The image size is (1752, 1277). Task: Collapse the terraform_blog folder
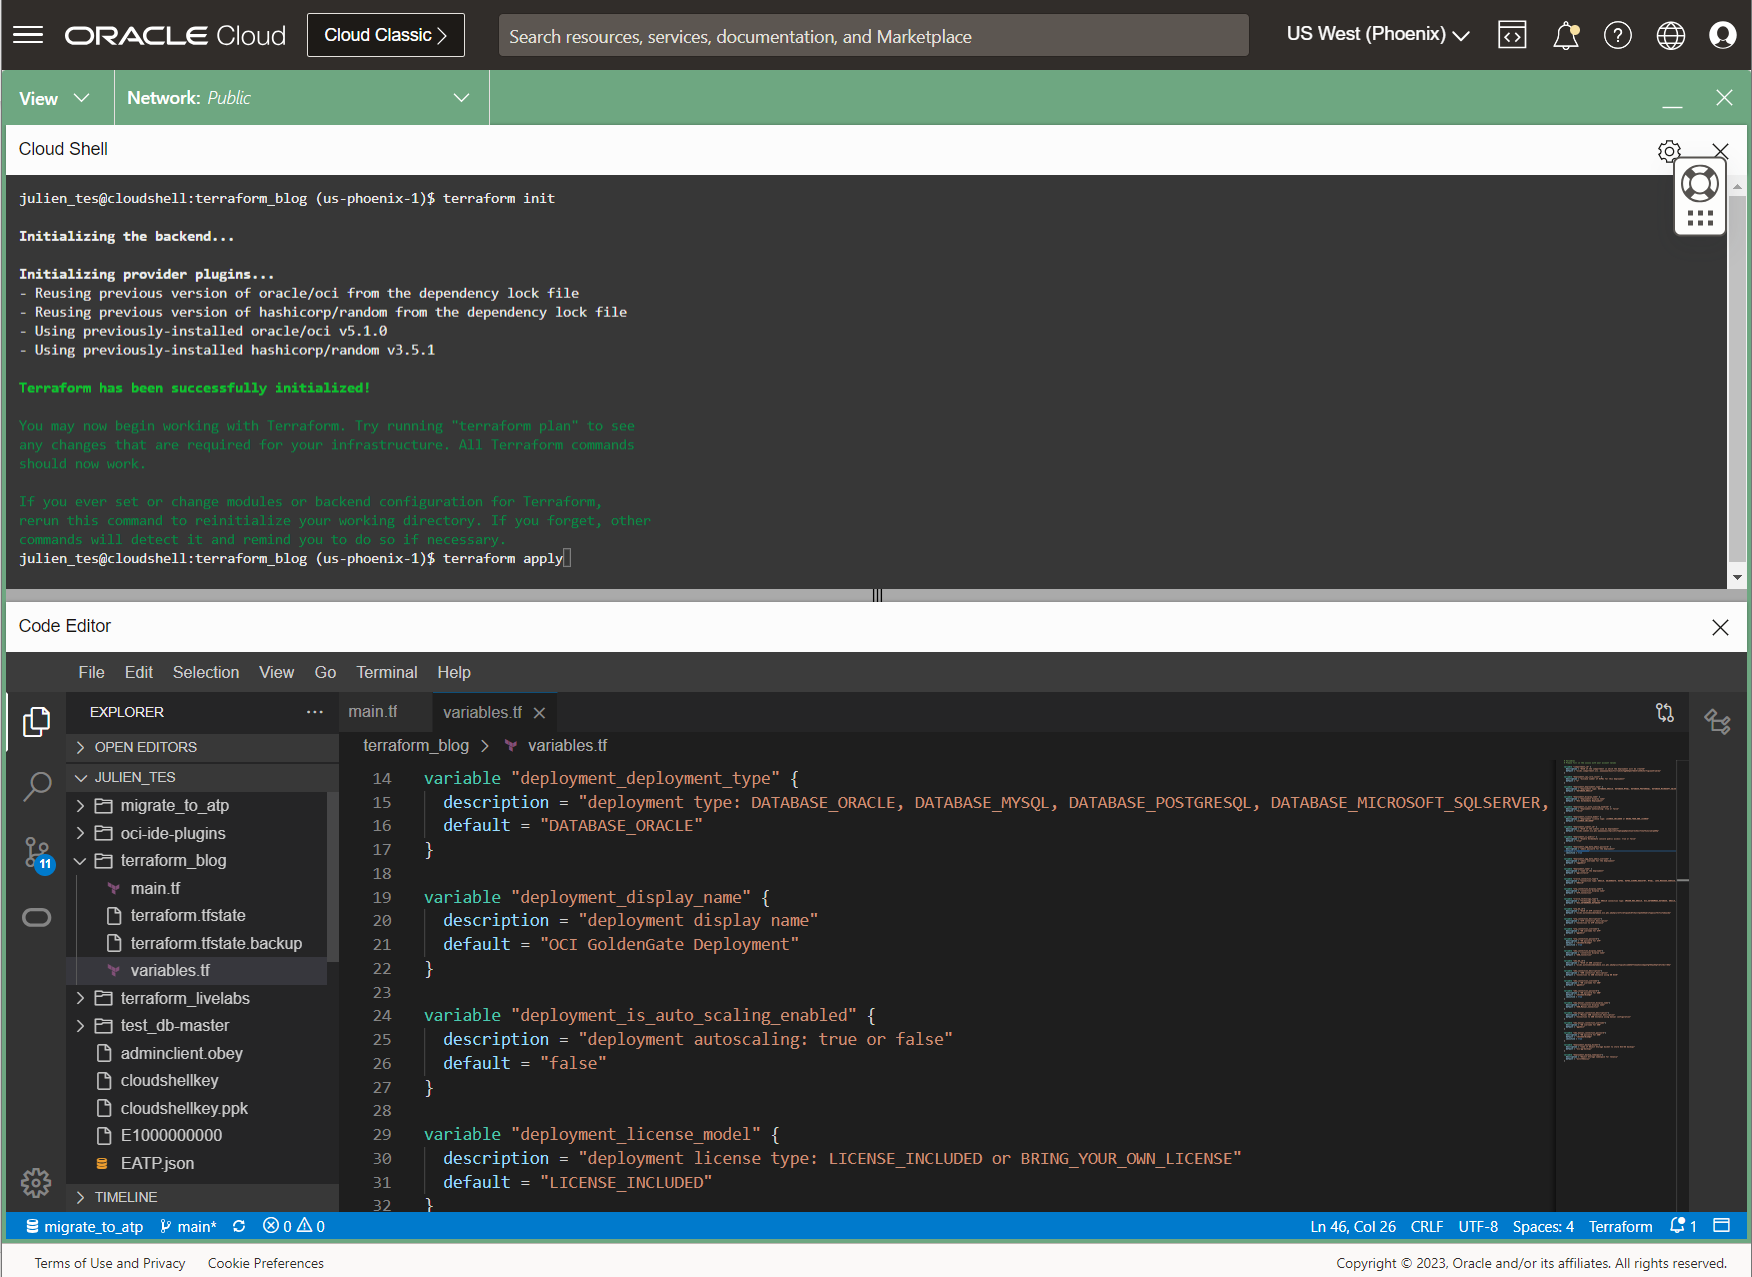point(80,860)
